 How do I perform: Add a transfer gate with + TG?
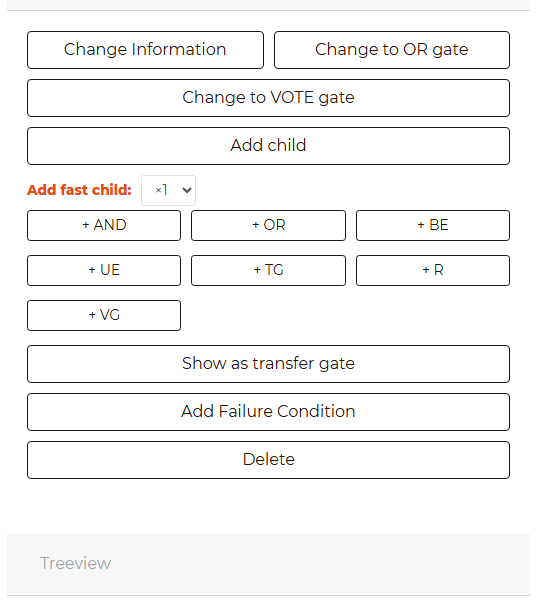[x=268, y=270]
